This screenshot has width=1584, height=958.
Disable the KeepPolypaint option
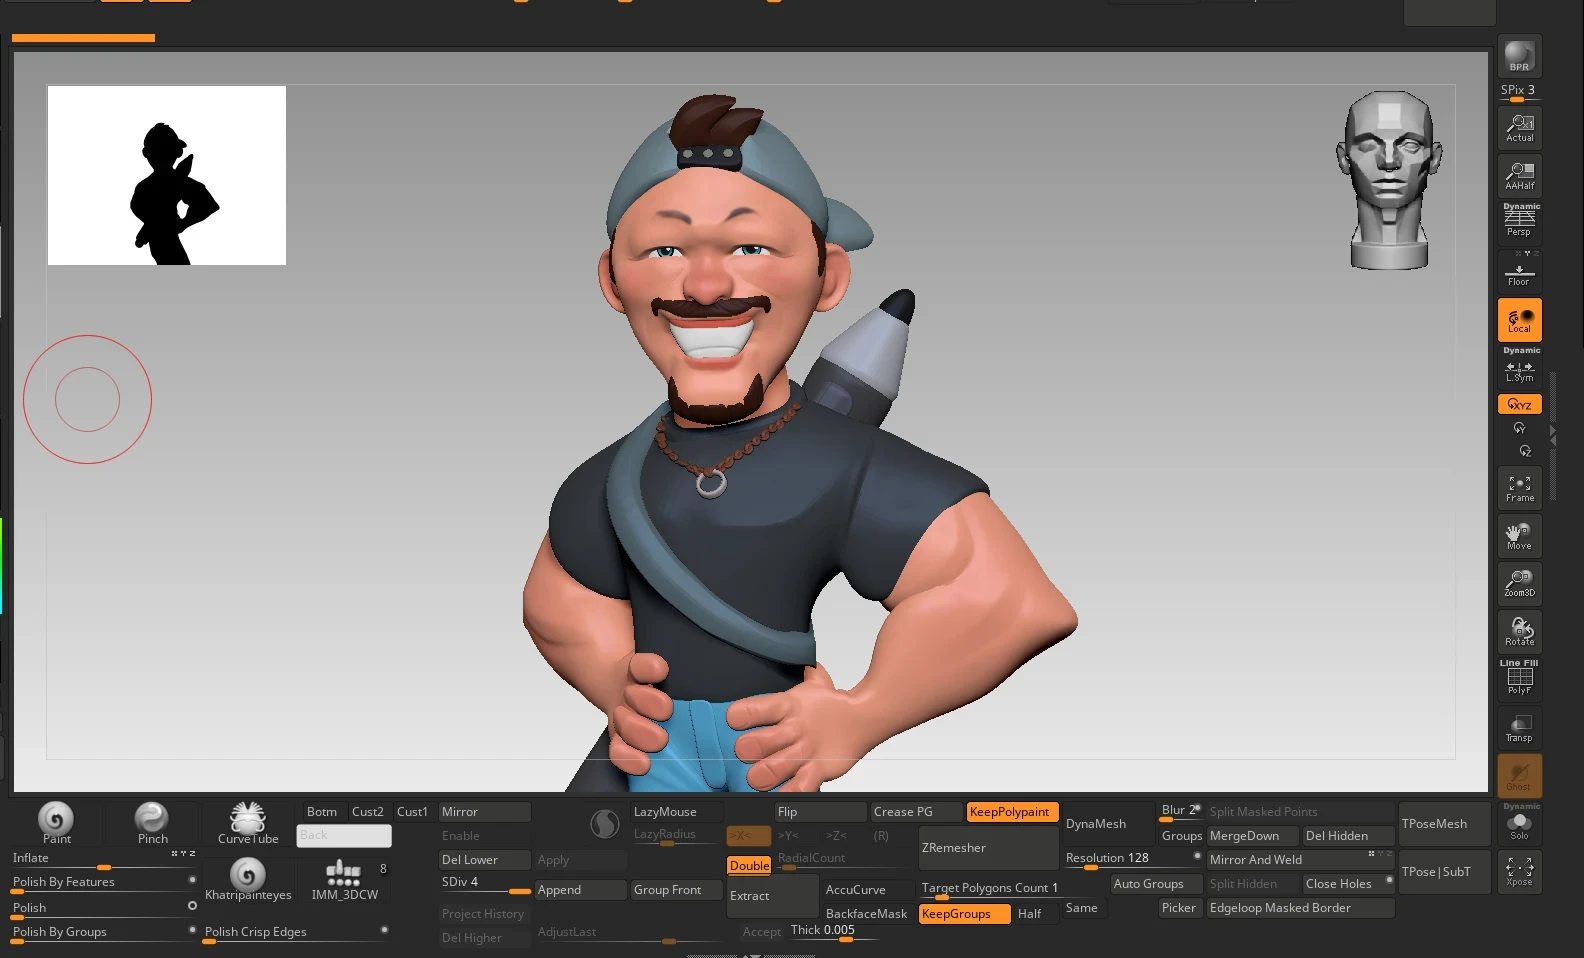click(1012, 812)
